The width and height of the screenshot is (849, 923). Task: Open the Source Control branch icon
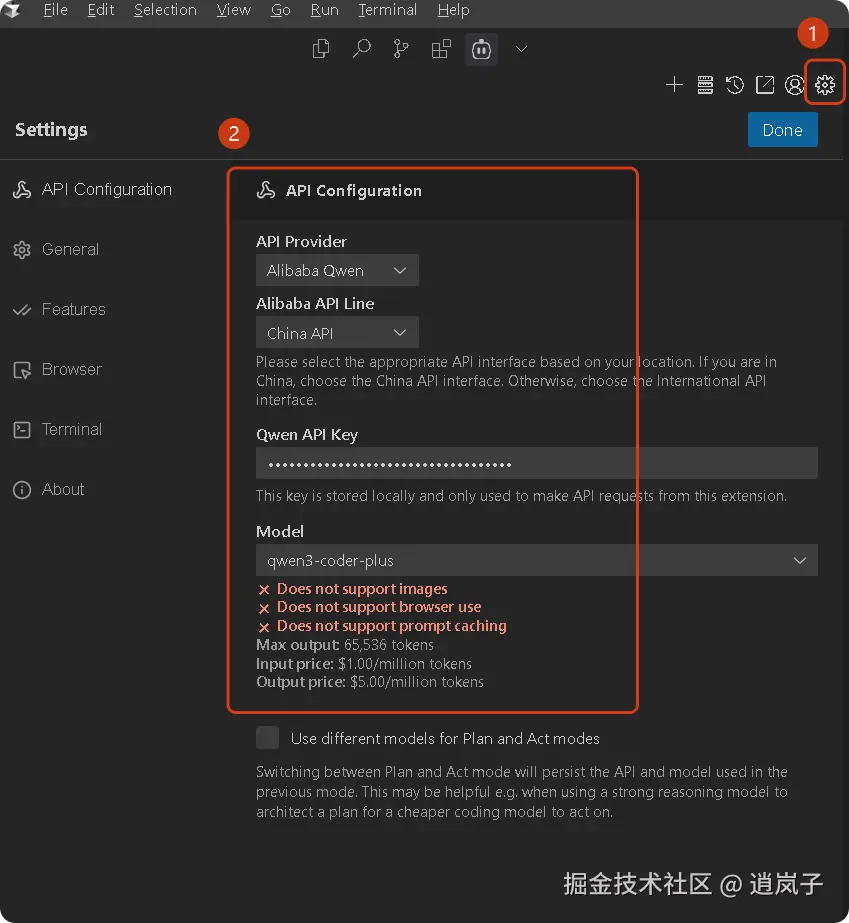tap(401, 49)
